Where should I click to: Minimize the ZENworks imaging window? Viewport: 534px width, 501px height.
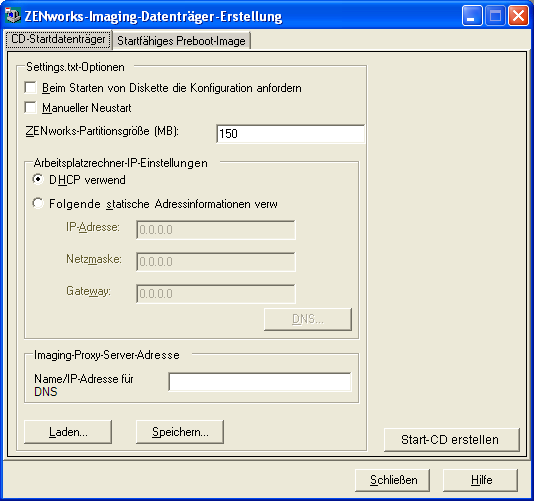(x=472, y=16)
